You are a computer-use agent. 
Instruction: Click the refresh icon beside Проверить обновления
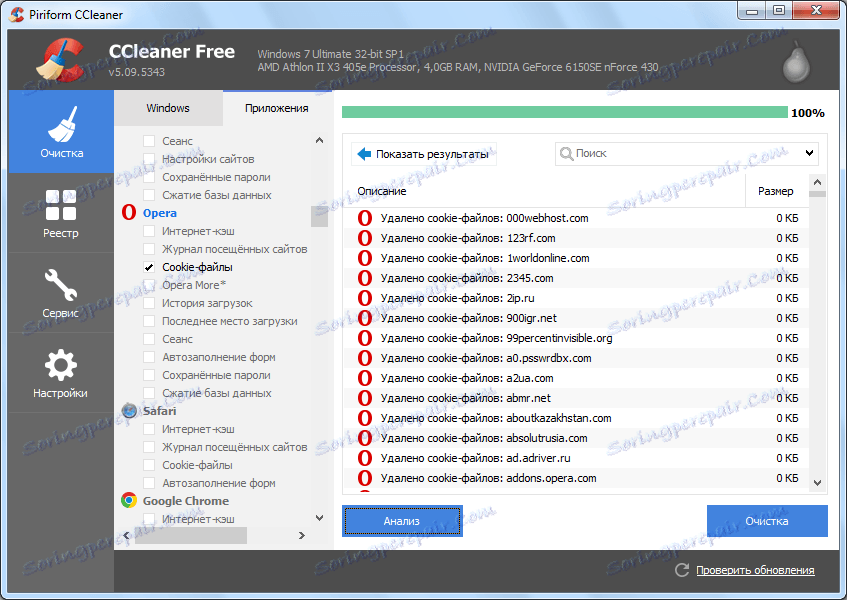[x=682, y=570]
